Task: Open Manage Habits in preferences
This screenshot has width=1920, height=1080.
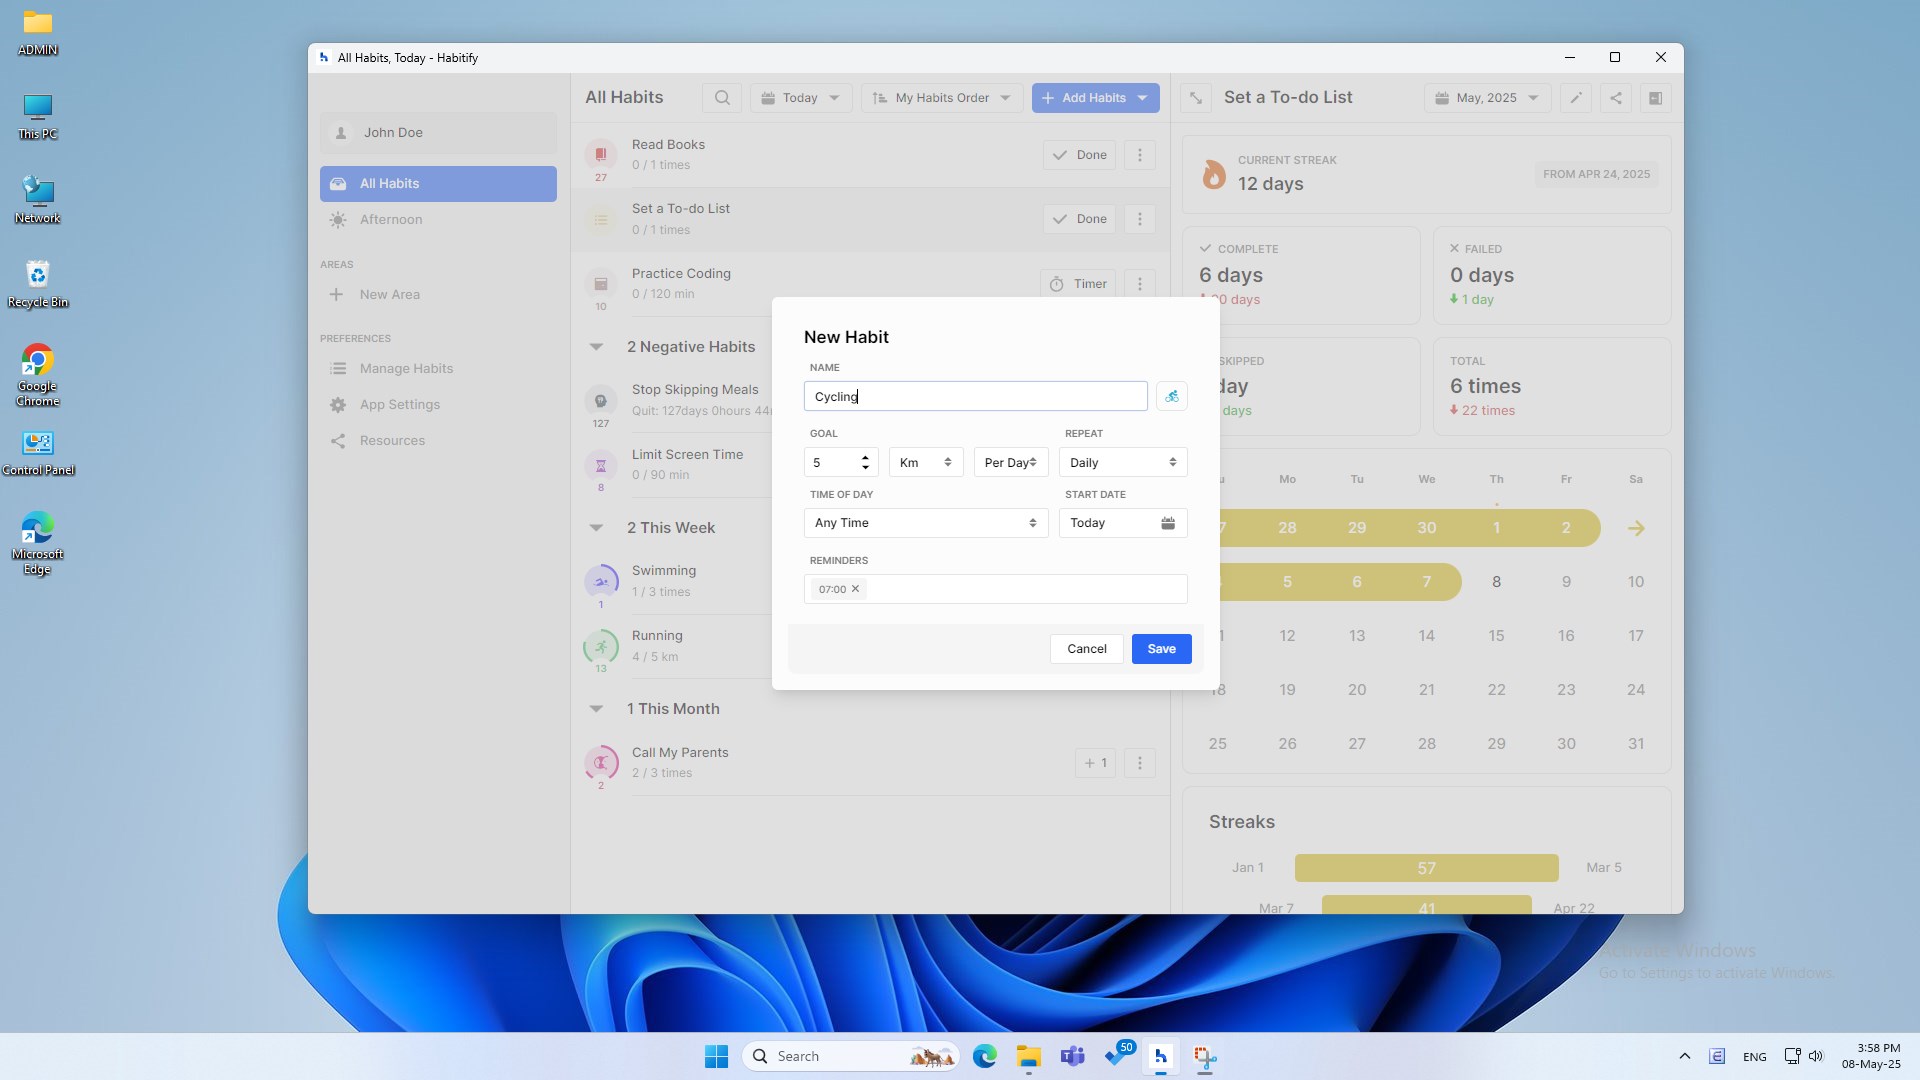Action: [406, 369]
